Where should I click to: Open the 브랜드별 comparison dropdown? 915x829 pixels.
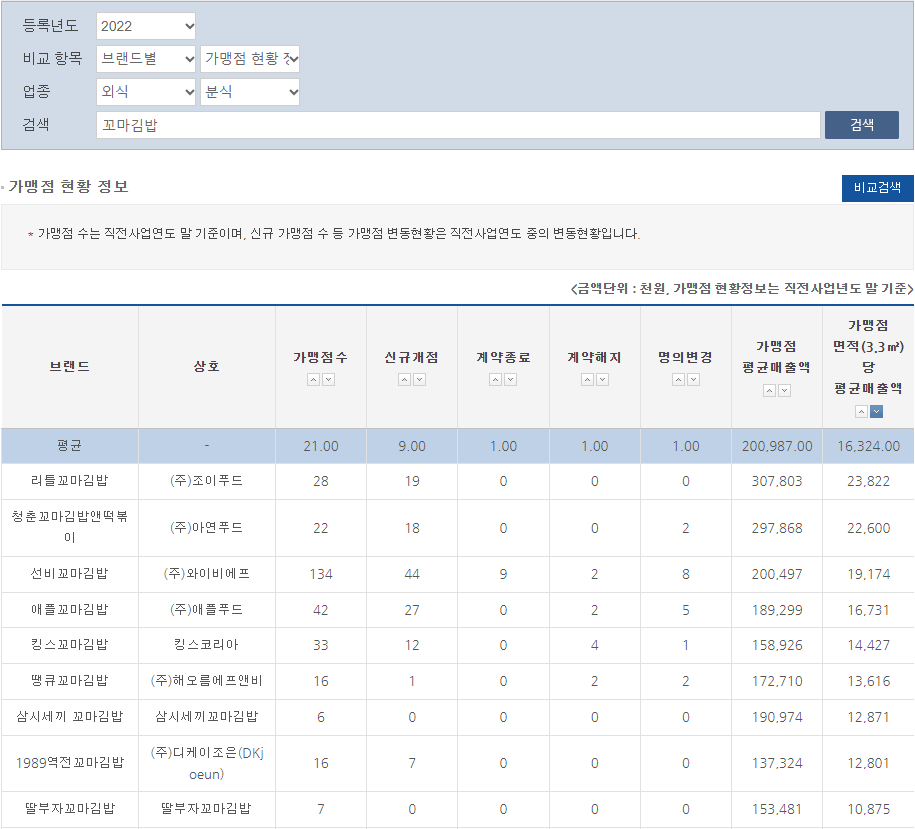[146, 59]
